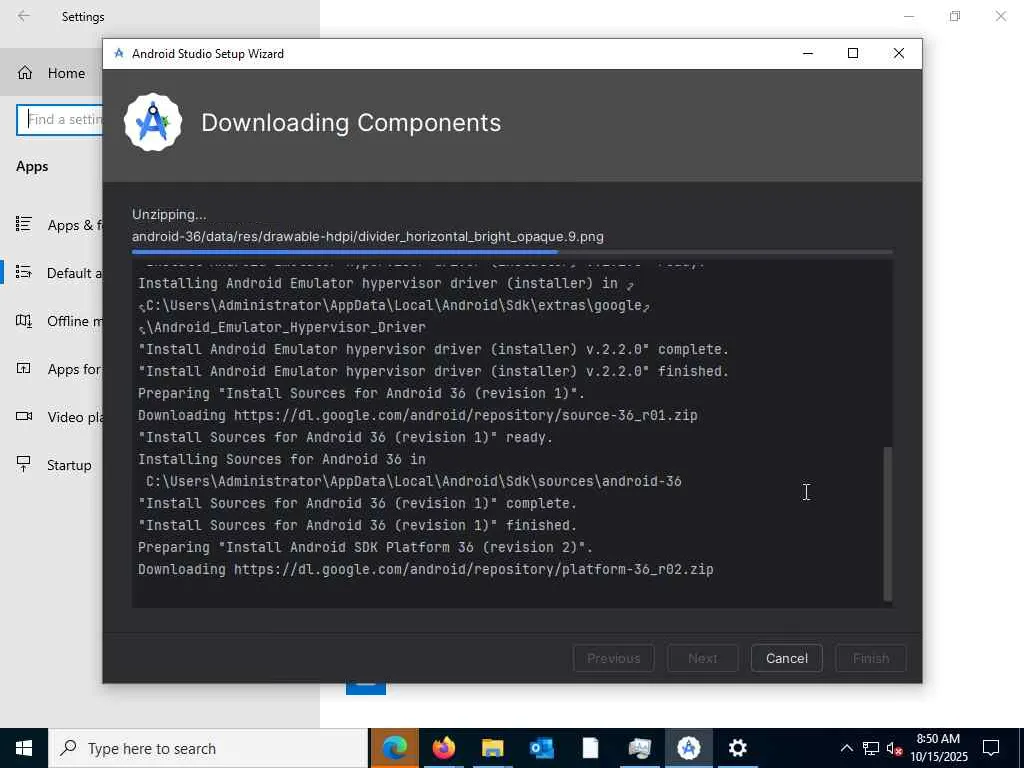The width and height of the screenshot is (1024, 768).
Task: Click the taskbar search box
Action: pos(208,748)
